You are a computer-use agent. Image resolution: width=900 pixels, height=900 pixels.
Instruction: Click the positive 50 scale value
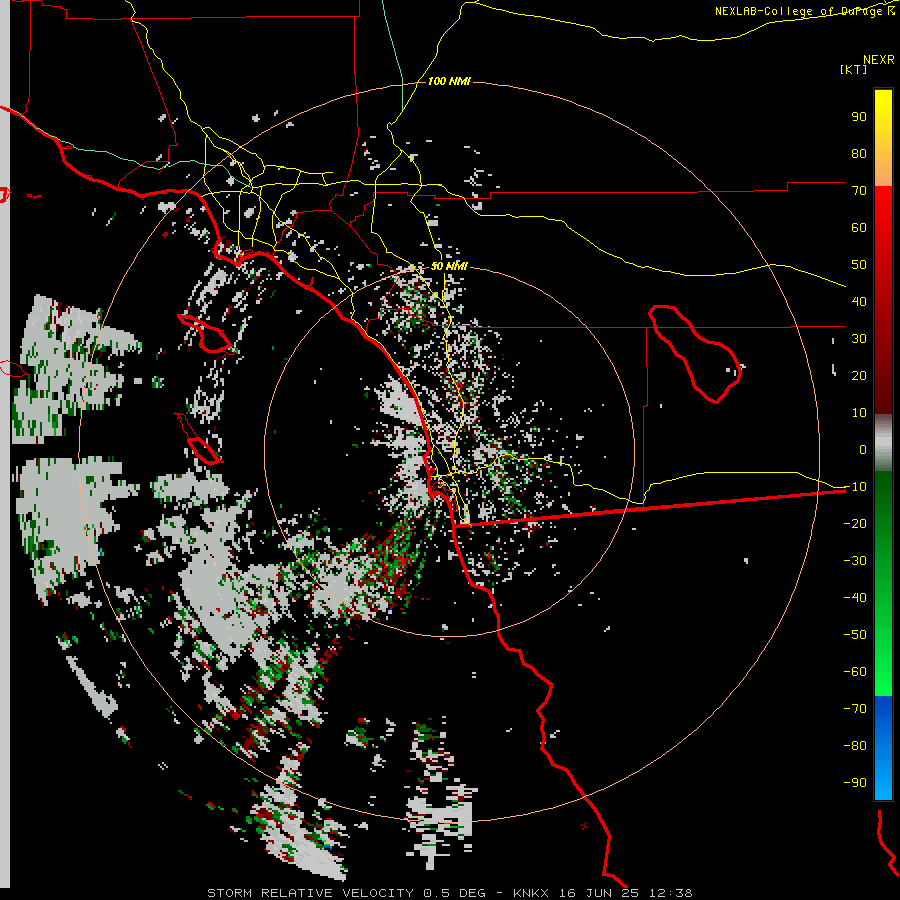tap(859, 265)
